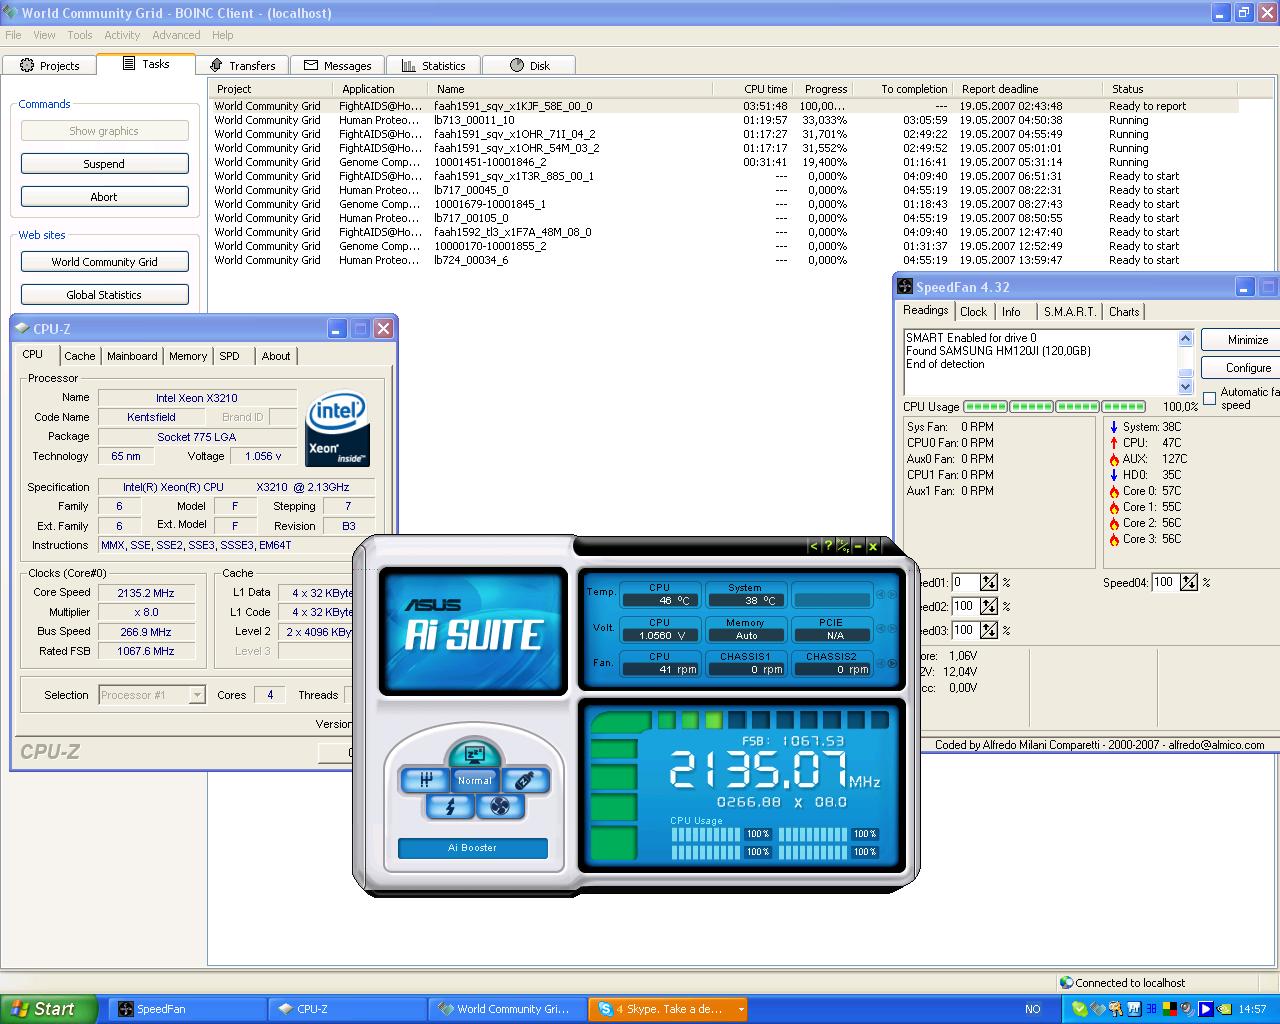Click next arrow on the Fan row
Image resolution: width=1280 pixels, height=1024 pixels.
892,663
